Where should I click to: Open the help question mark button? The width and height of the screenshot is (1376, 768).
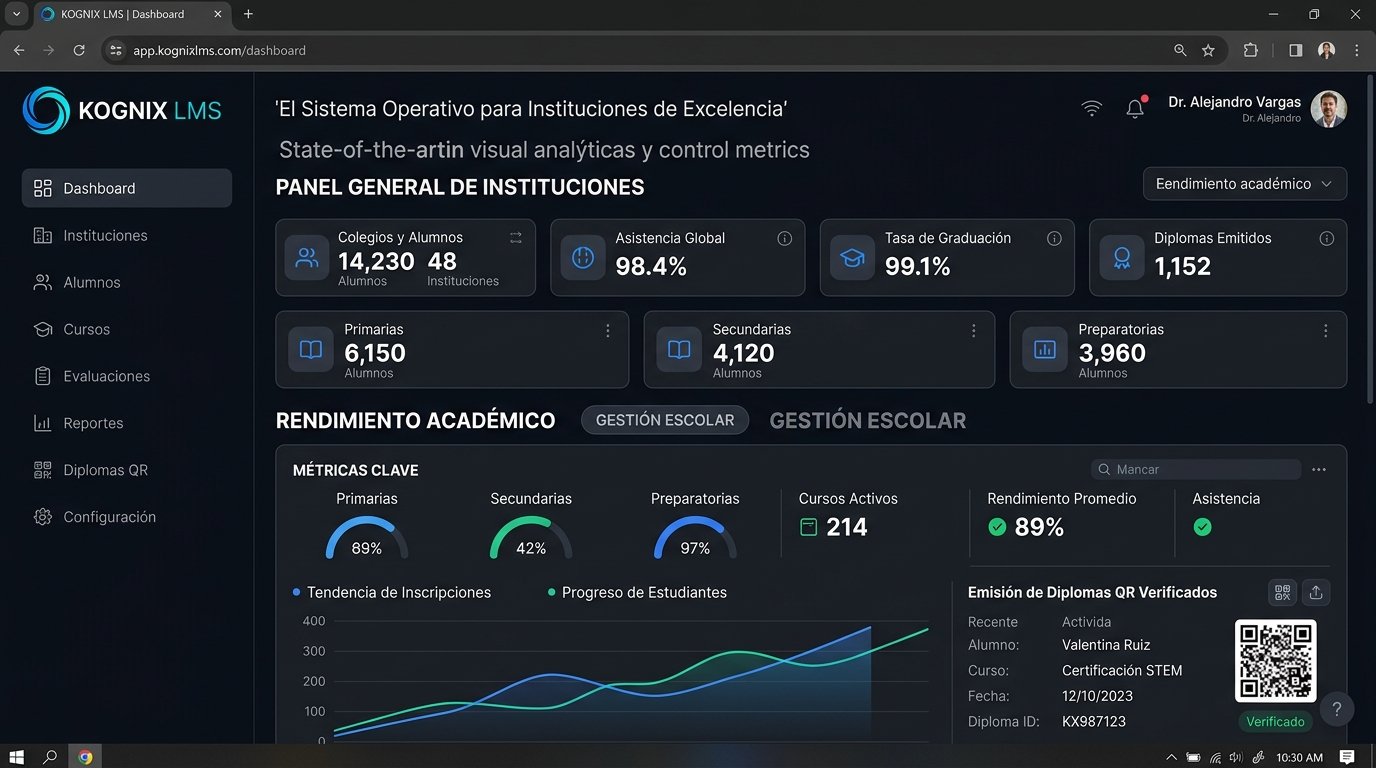pyautogui.click(x=1337, y=709)
